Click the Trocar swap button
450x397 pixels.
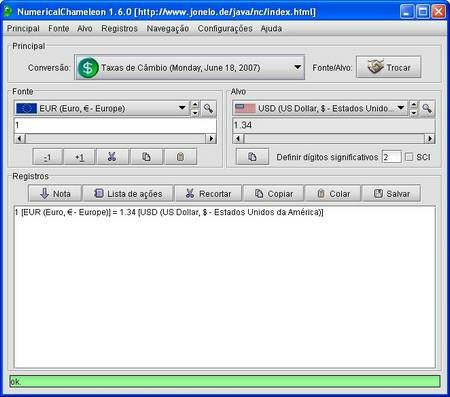click(x=389, y=67)
